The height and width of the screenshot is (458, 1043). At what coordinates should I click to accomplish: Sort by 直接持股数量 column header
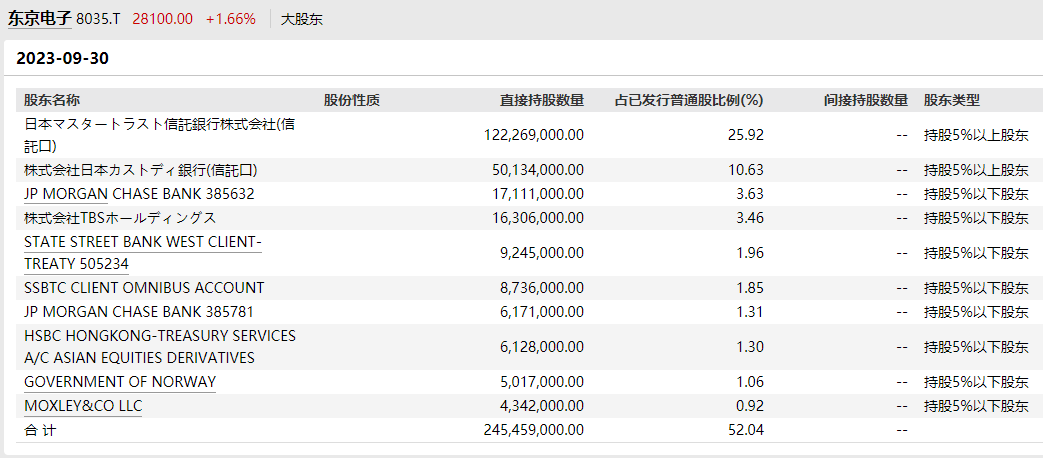[x=542, y=100]
